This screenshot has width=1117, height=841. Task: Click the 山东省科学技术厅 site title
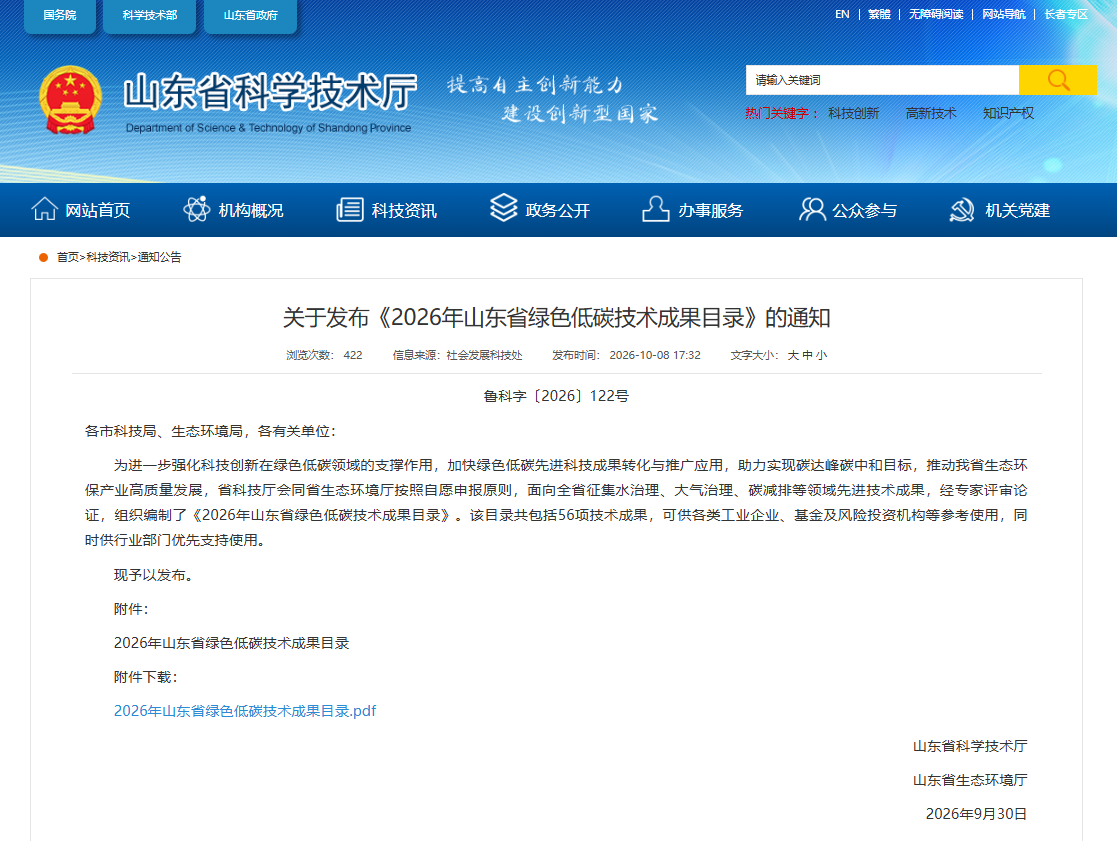(x=269, y=92)
